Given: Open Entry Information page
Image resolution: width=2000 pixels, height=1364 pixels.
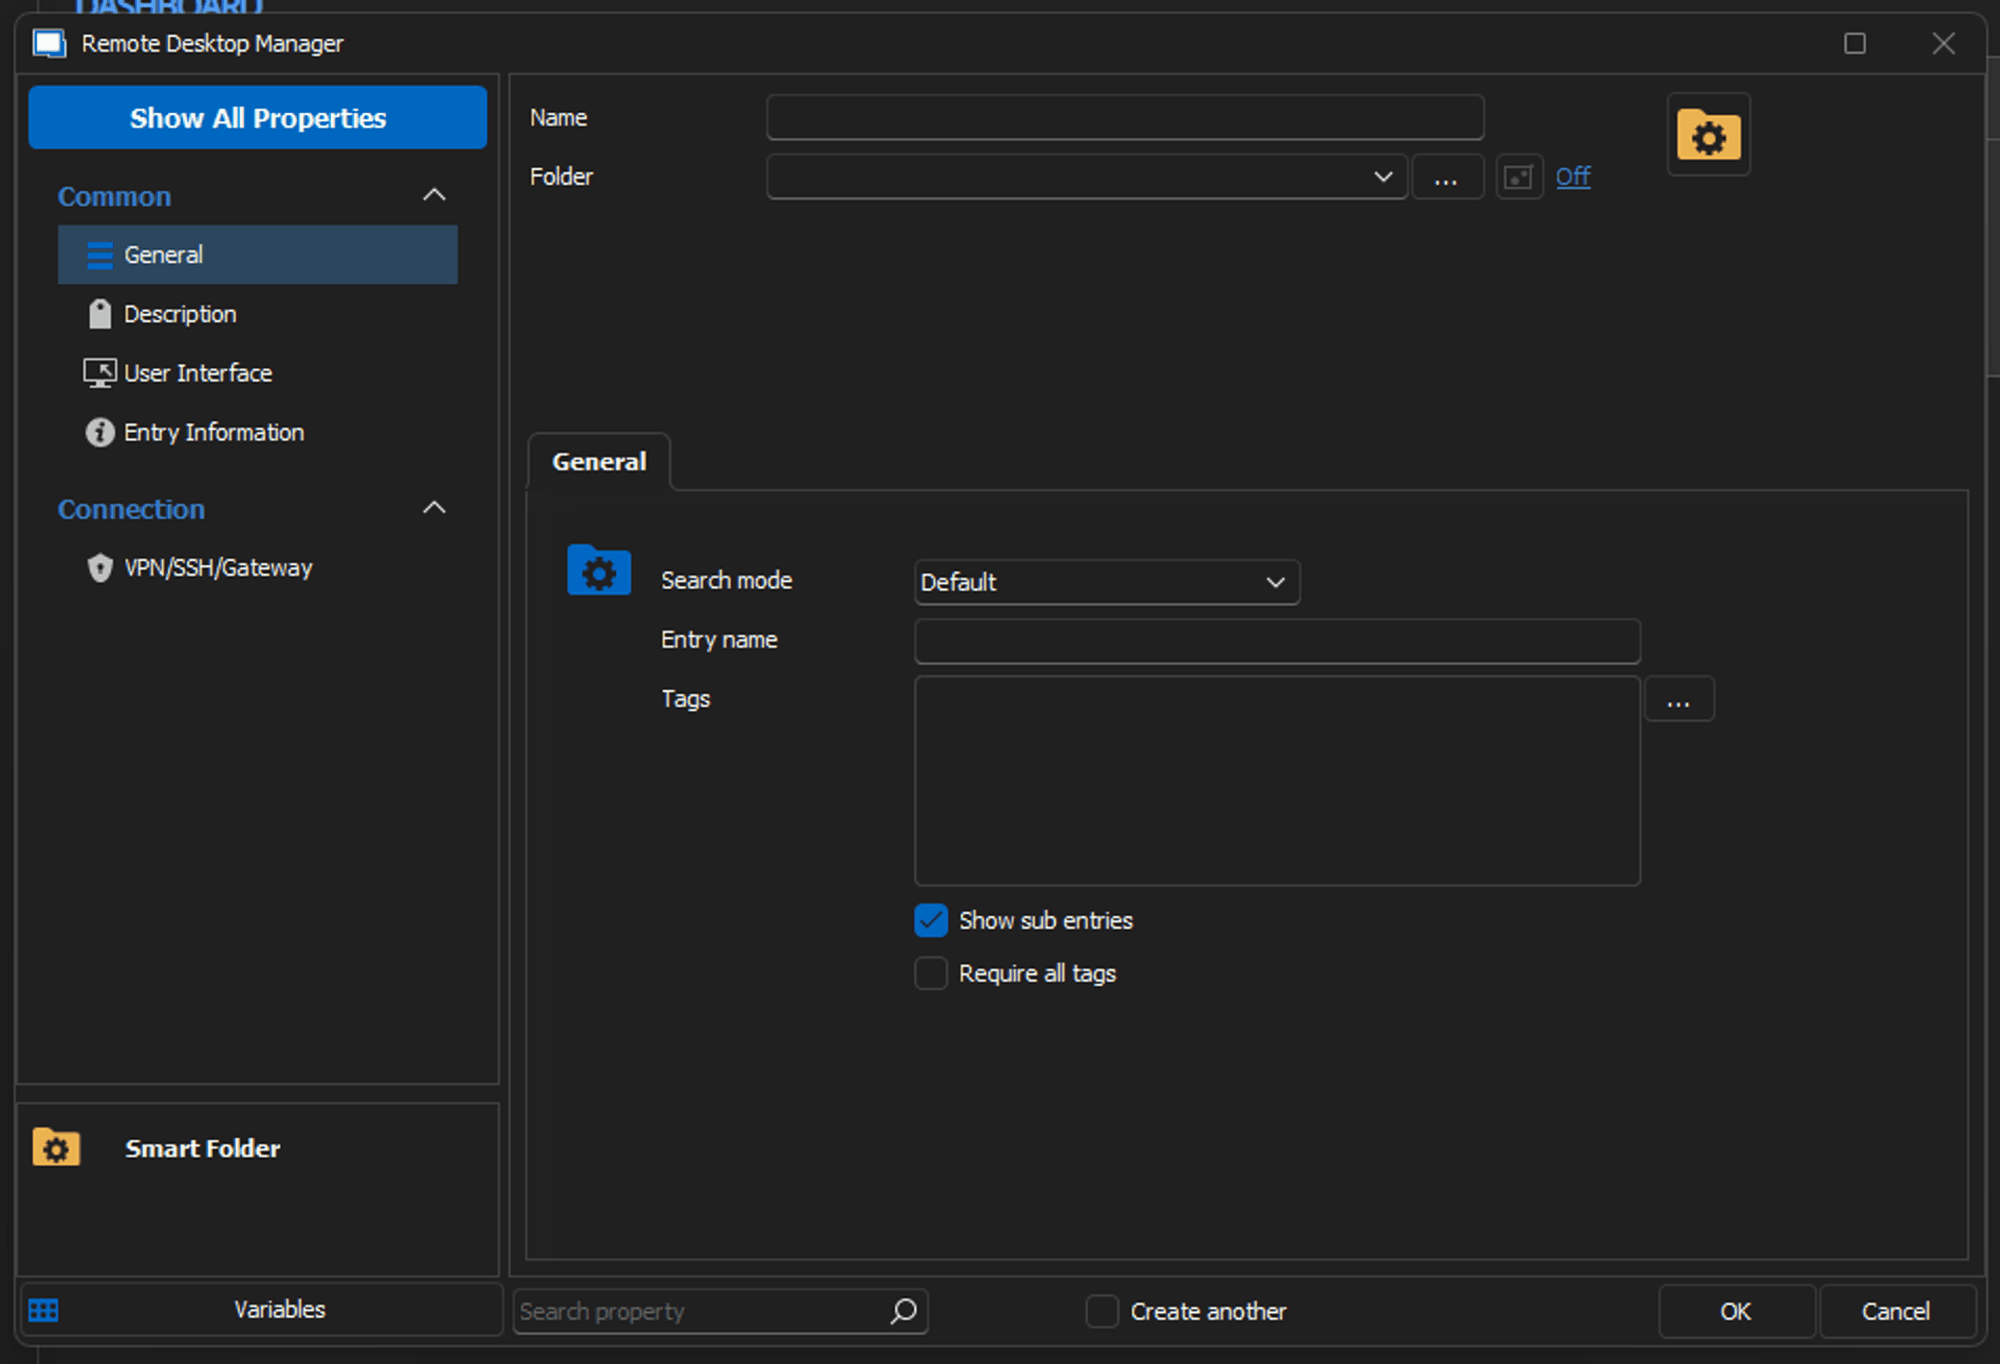Looking at the screenshot, I should [213, 432].
